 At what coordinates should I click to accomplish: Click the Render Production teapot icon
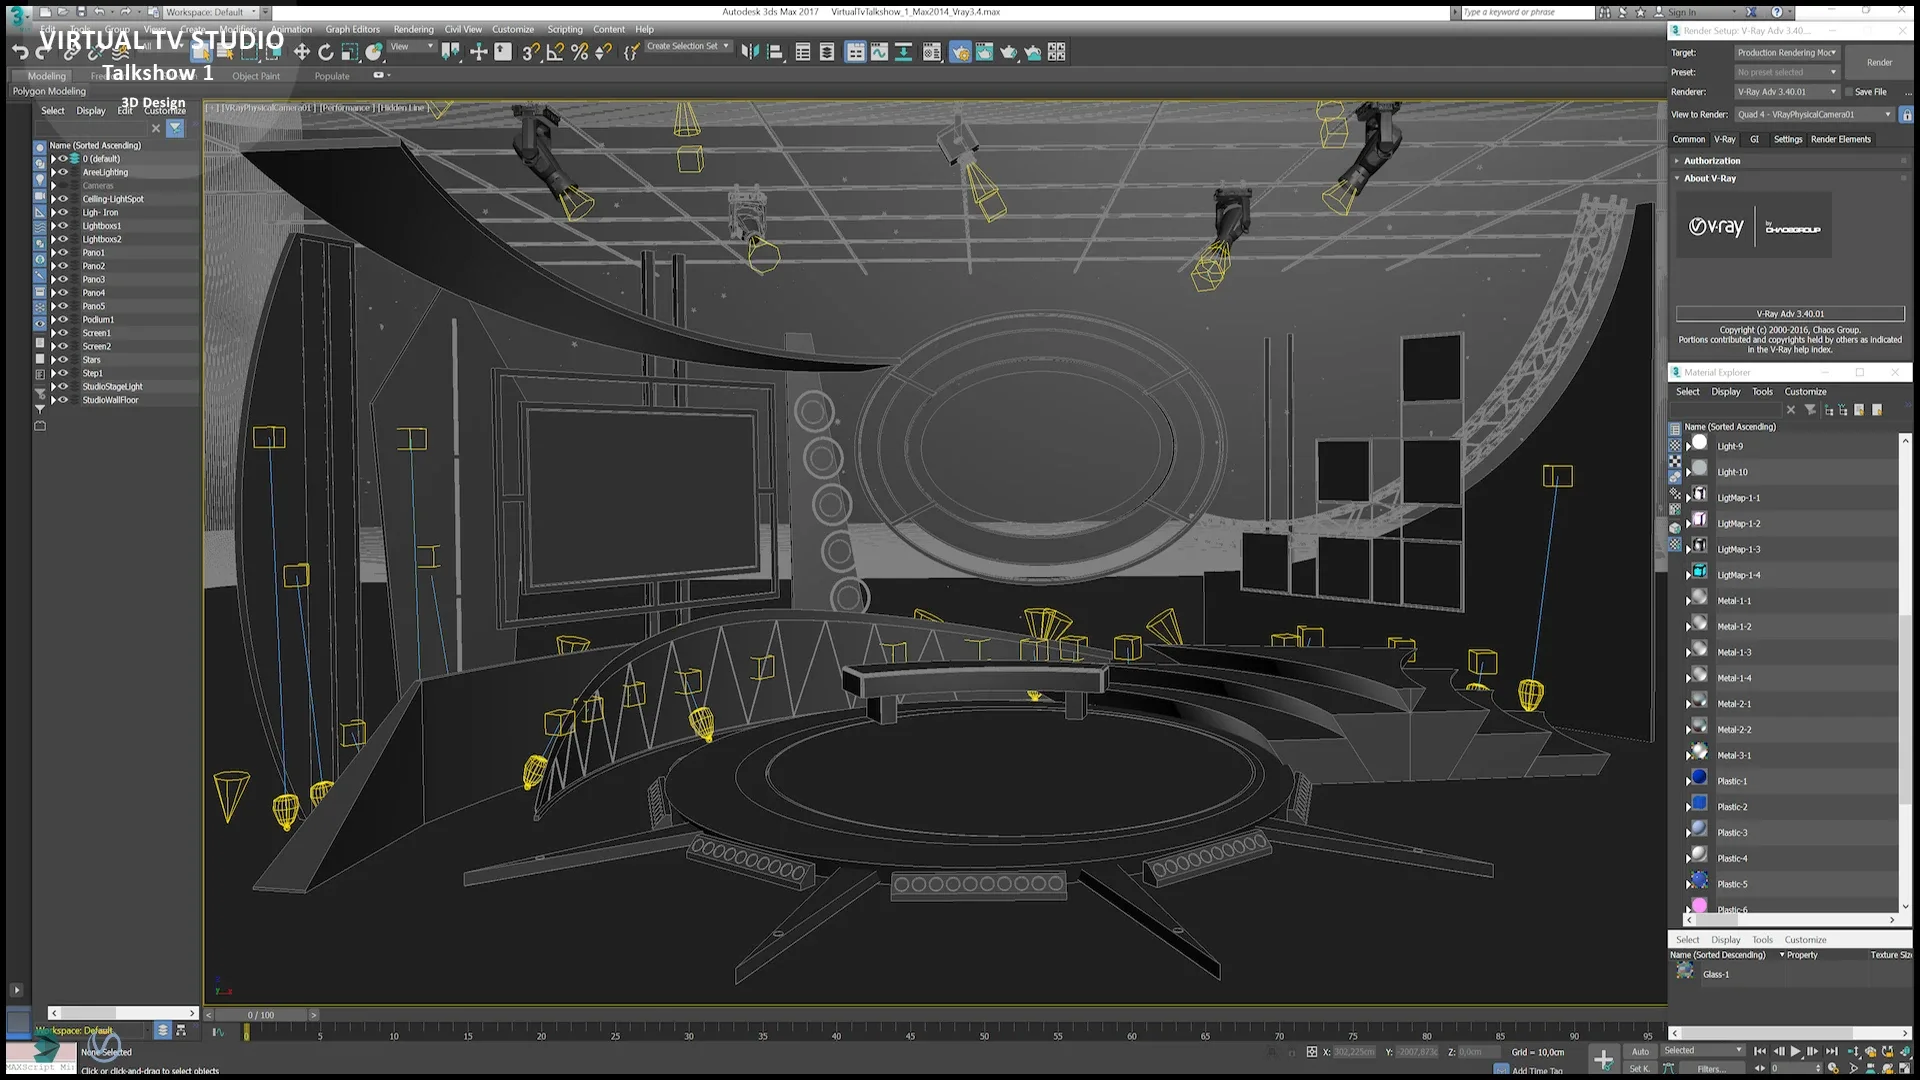[1008, 52]
